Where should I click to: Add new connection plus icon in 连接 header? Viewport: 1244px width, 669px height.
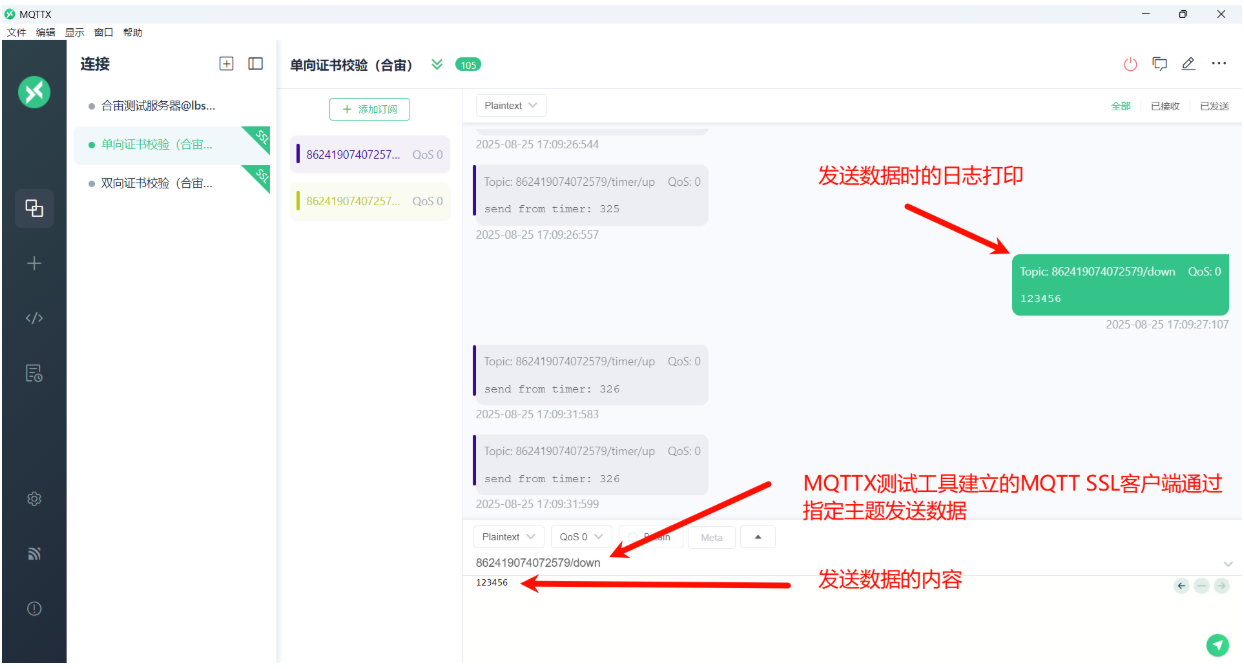226,63
